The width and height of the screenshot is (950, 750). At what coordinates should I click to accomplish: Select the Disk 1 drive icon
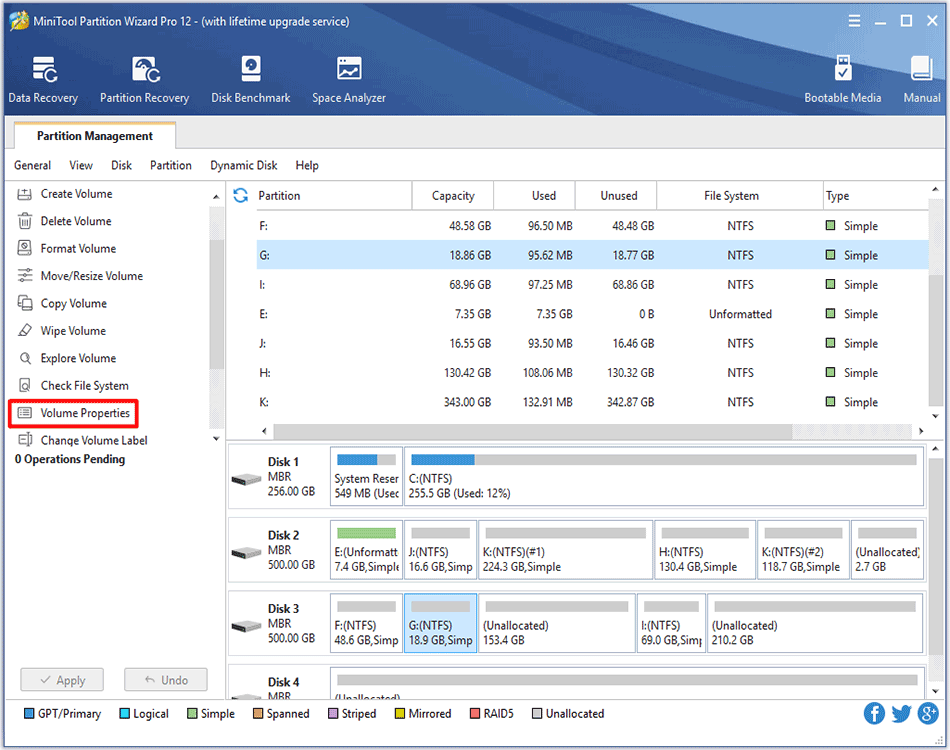click(246, 480)
